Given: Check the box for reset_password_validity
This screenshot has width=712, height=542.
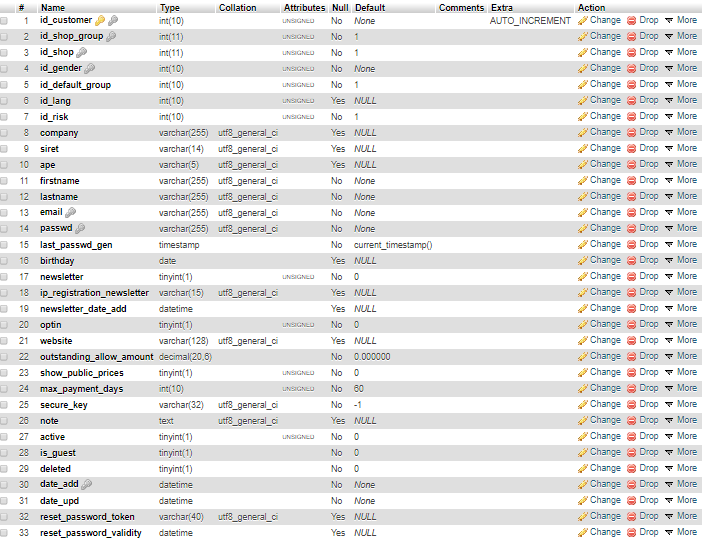Looking at the screenshot, I should (x=4, y=533).
